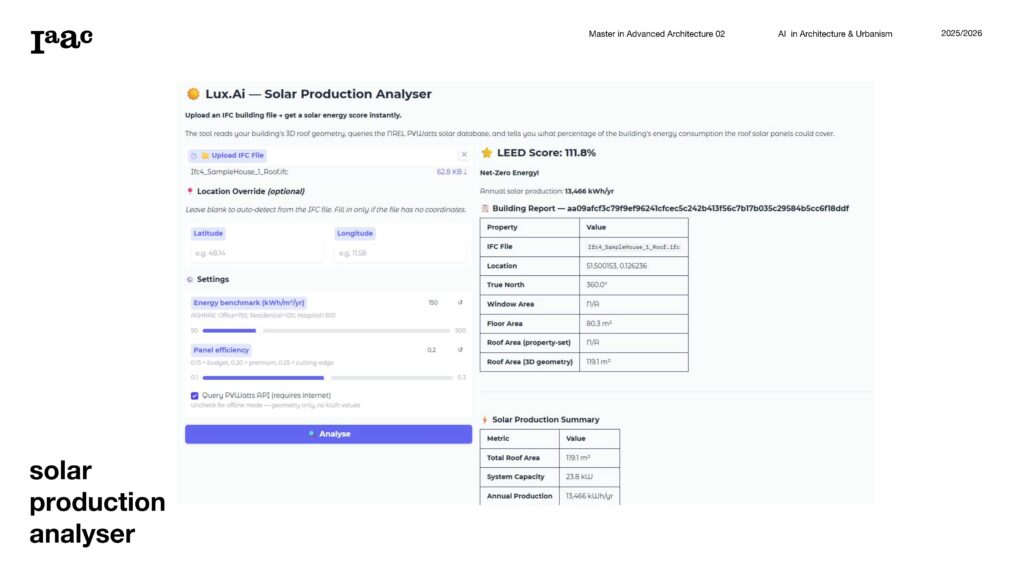Click the Energy benchmark number box showing 150
Viewport: 1024px width, 576px height.
pos(433,302)
